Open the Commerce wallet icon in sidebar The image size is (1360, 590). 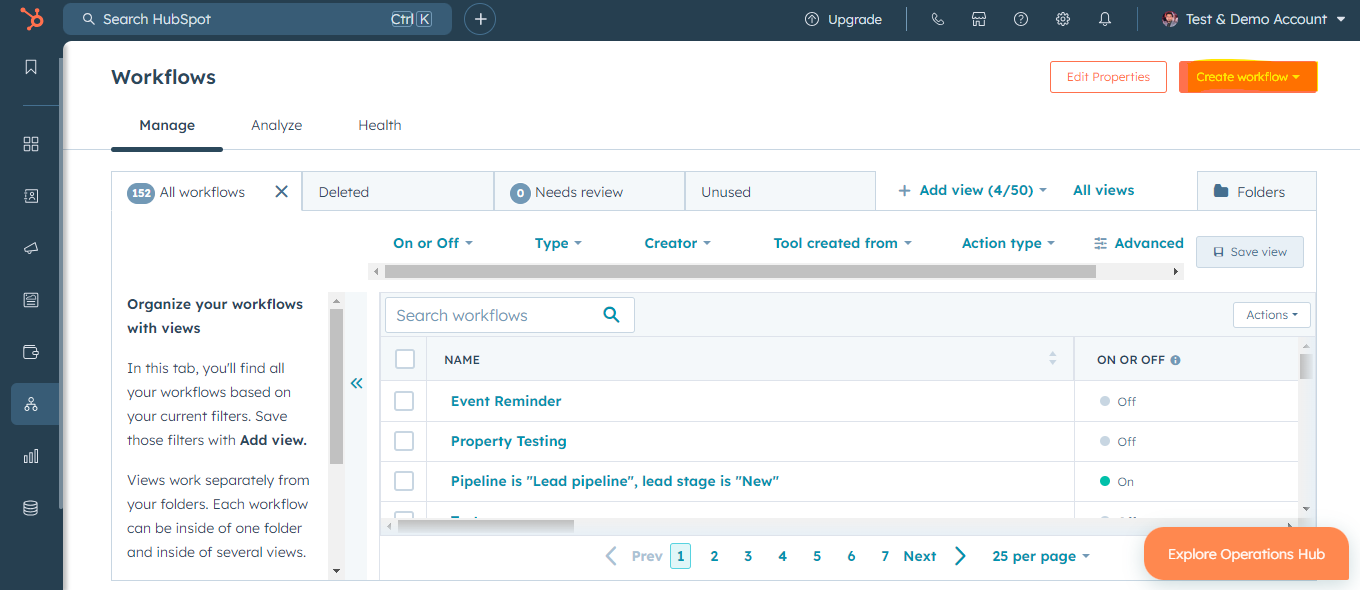click(31, 351)
